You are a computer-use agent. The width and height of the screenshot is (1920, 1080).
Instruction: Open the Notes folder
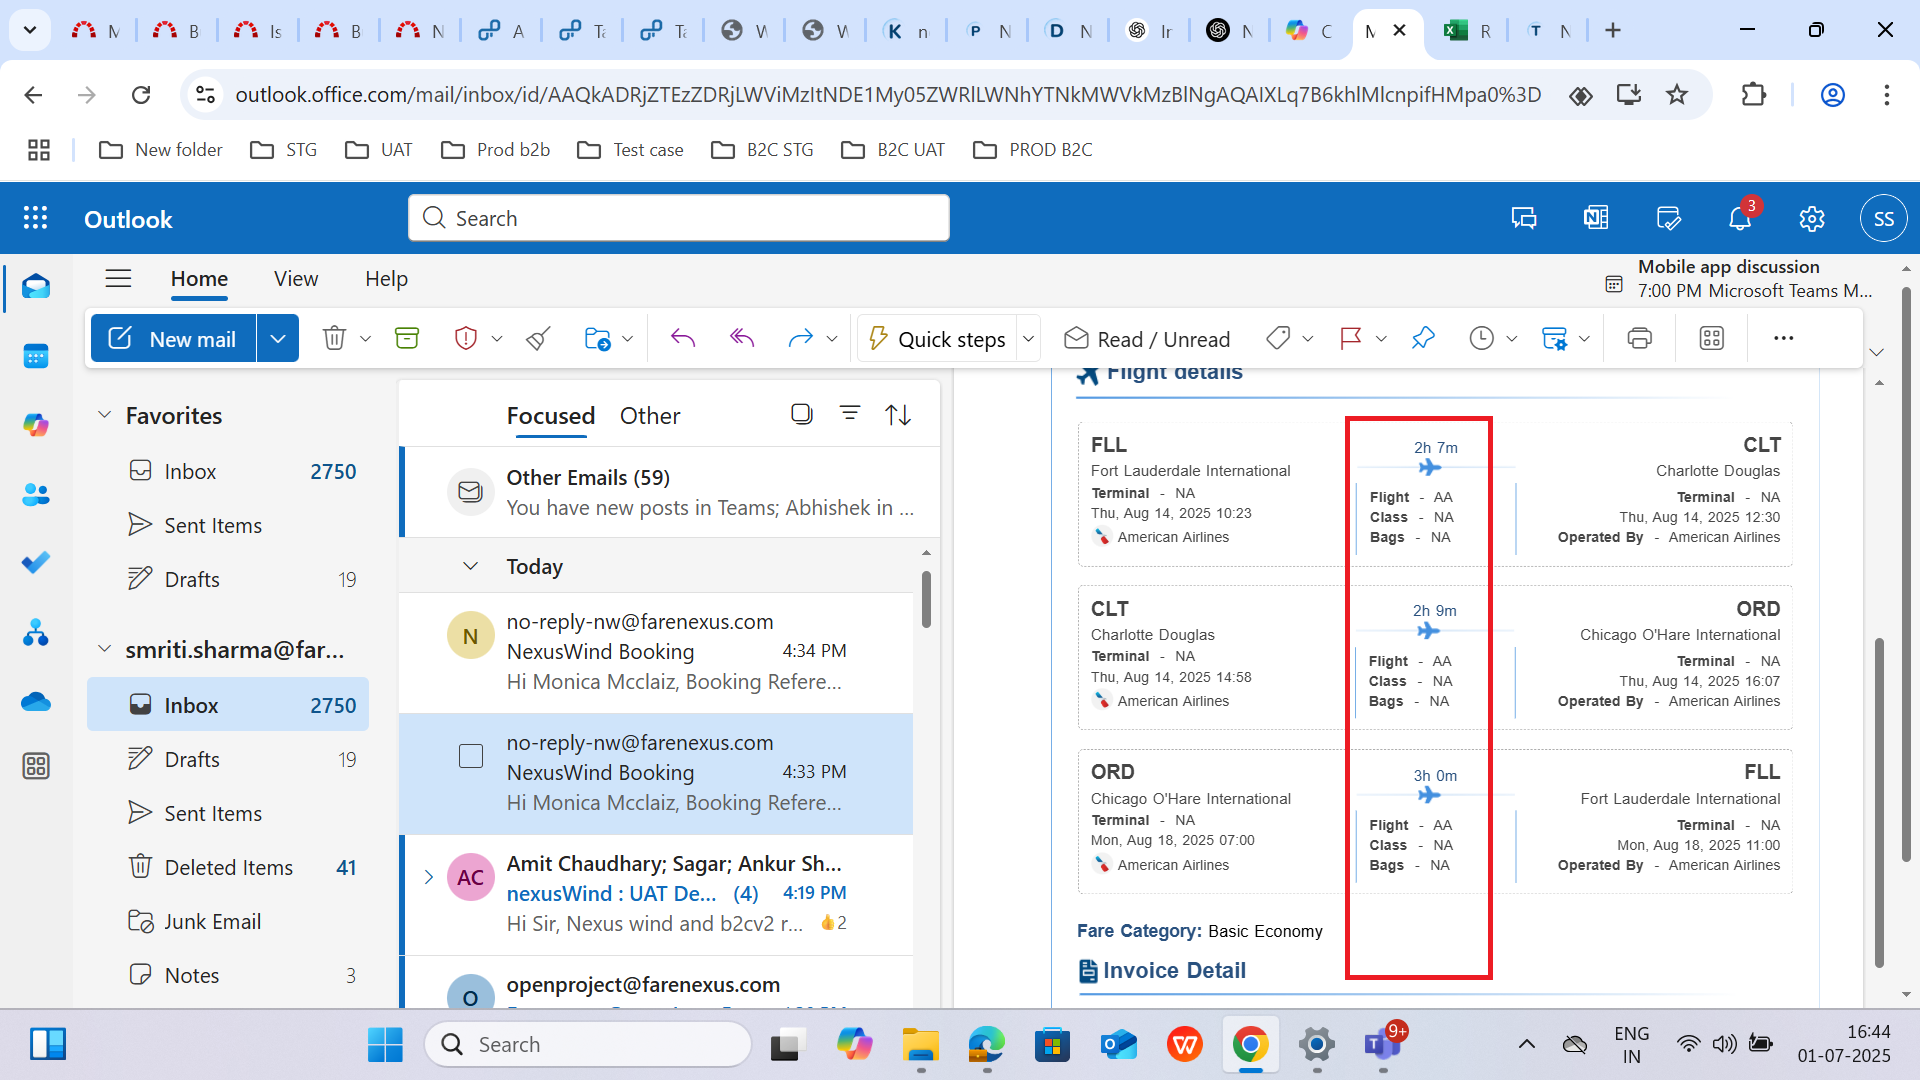coord(228,975)
